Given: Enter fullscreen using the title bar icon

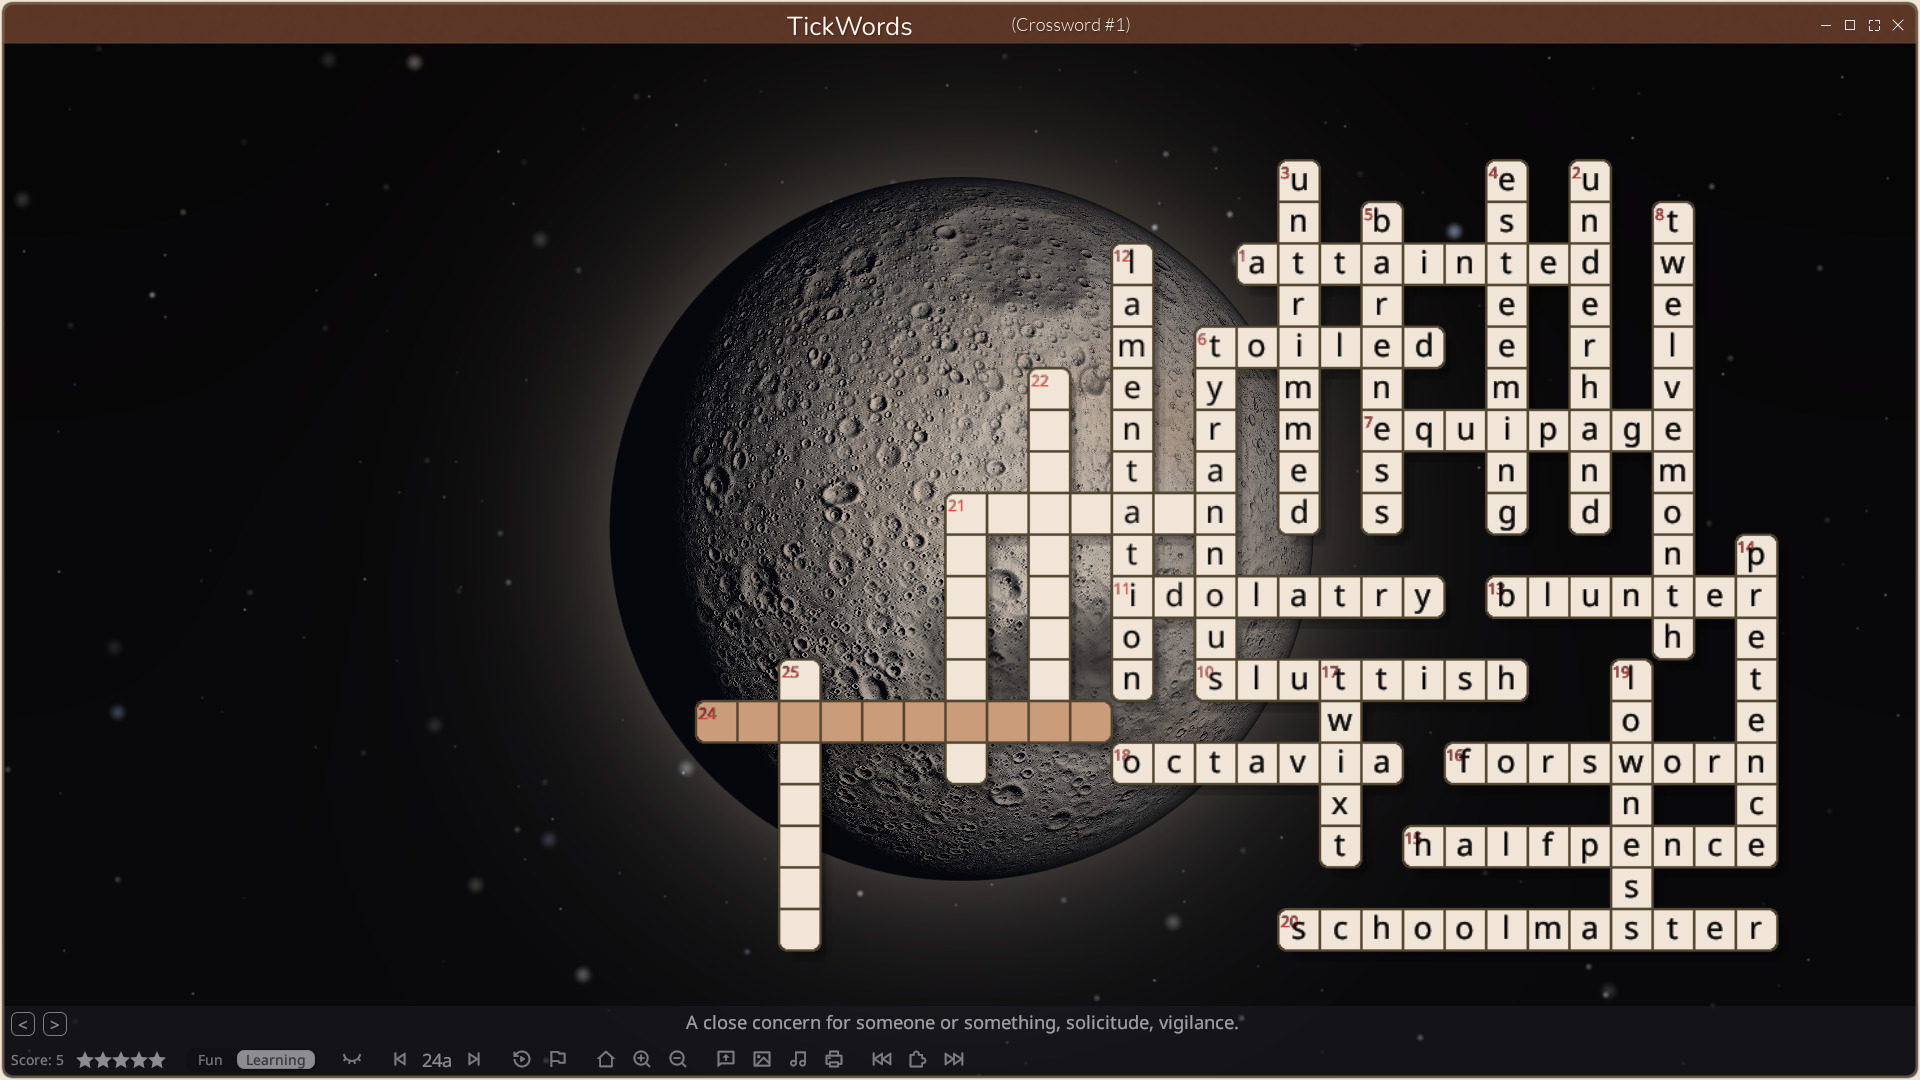Looking at the screenshot, I should [x=1874, y=25].
